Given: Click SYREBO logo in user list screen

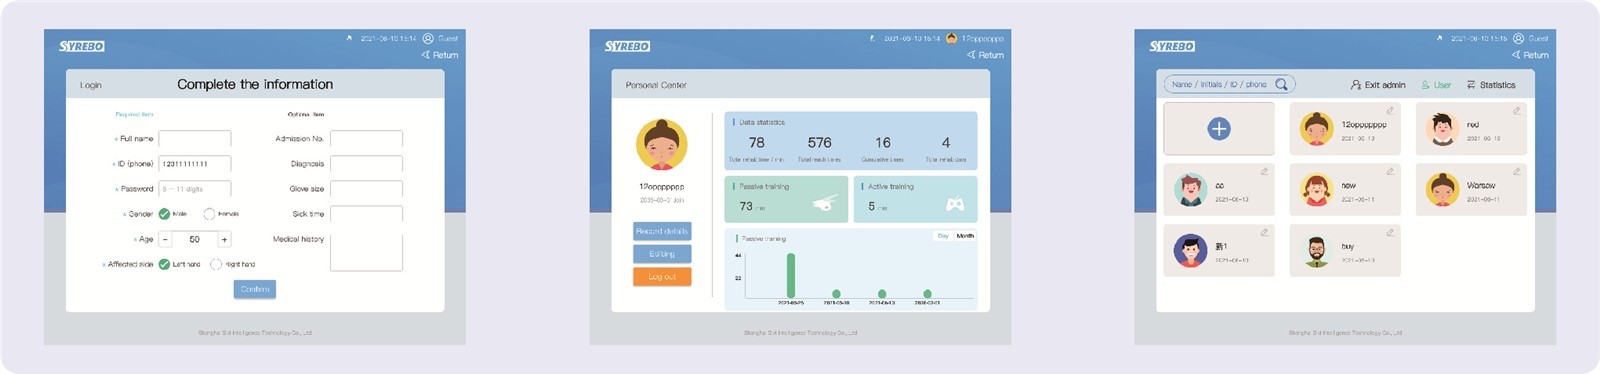Looking at the screenshot, I should point(1172,46).
